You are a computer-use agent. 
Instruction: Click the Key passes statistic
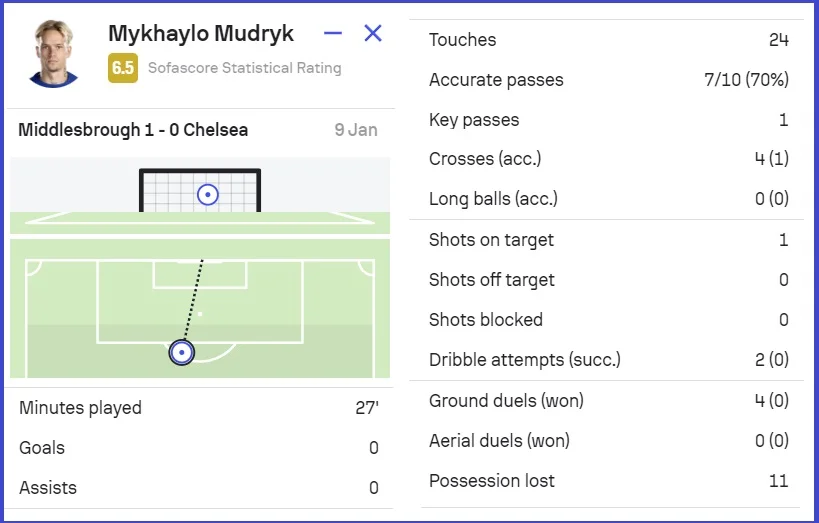608,120
